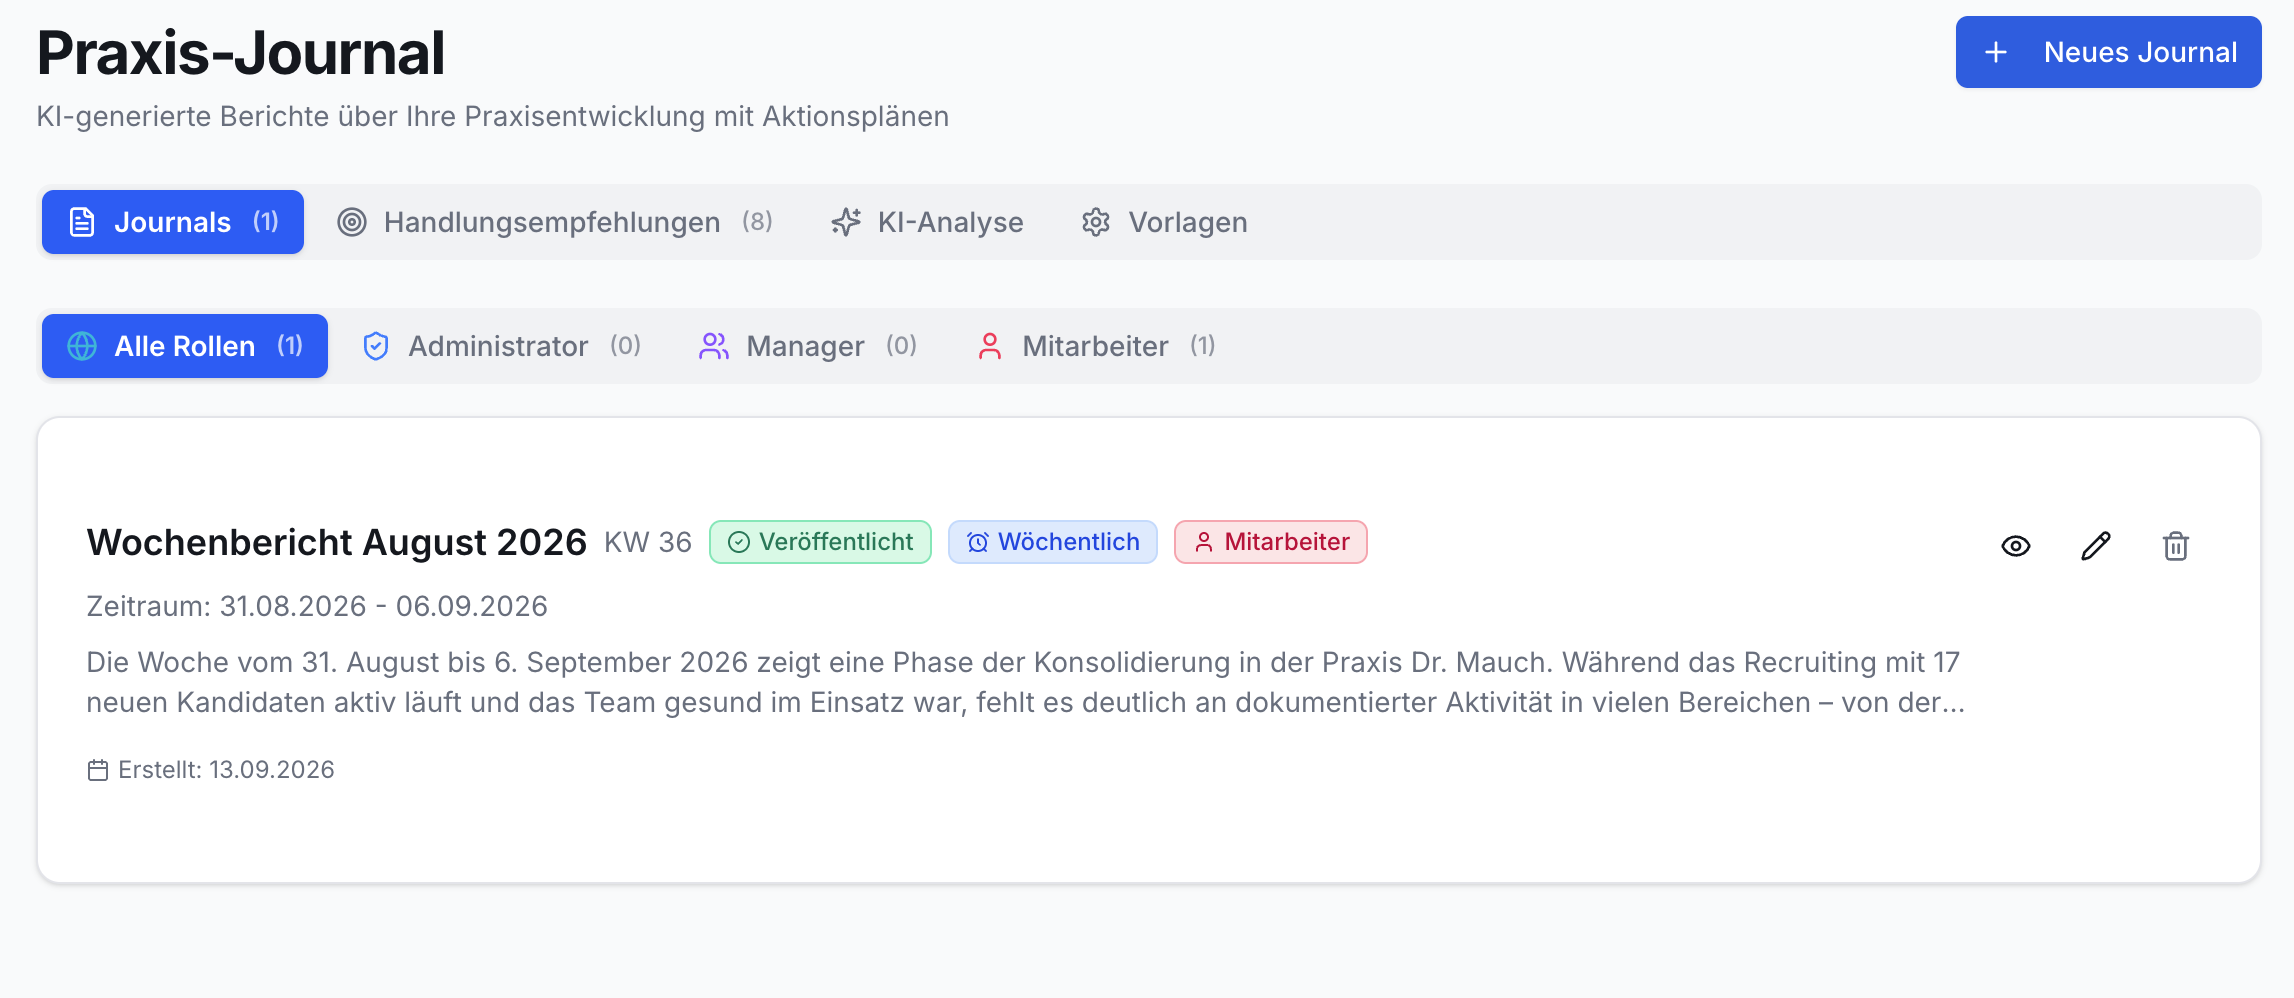This screenshot has height=998, width=2294.
Task: Delete the Wochenbericht with trash icon
Action: (2176, 546)
